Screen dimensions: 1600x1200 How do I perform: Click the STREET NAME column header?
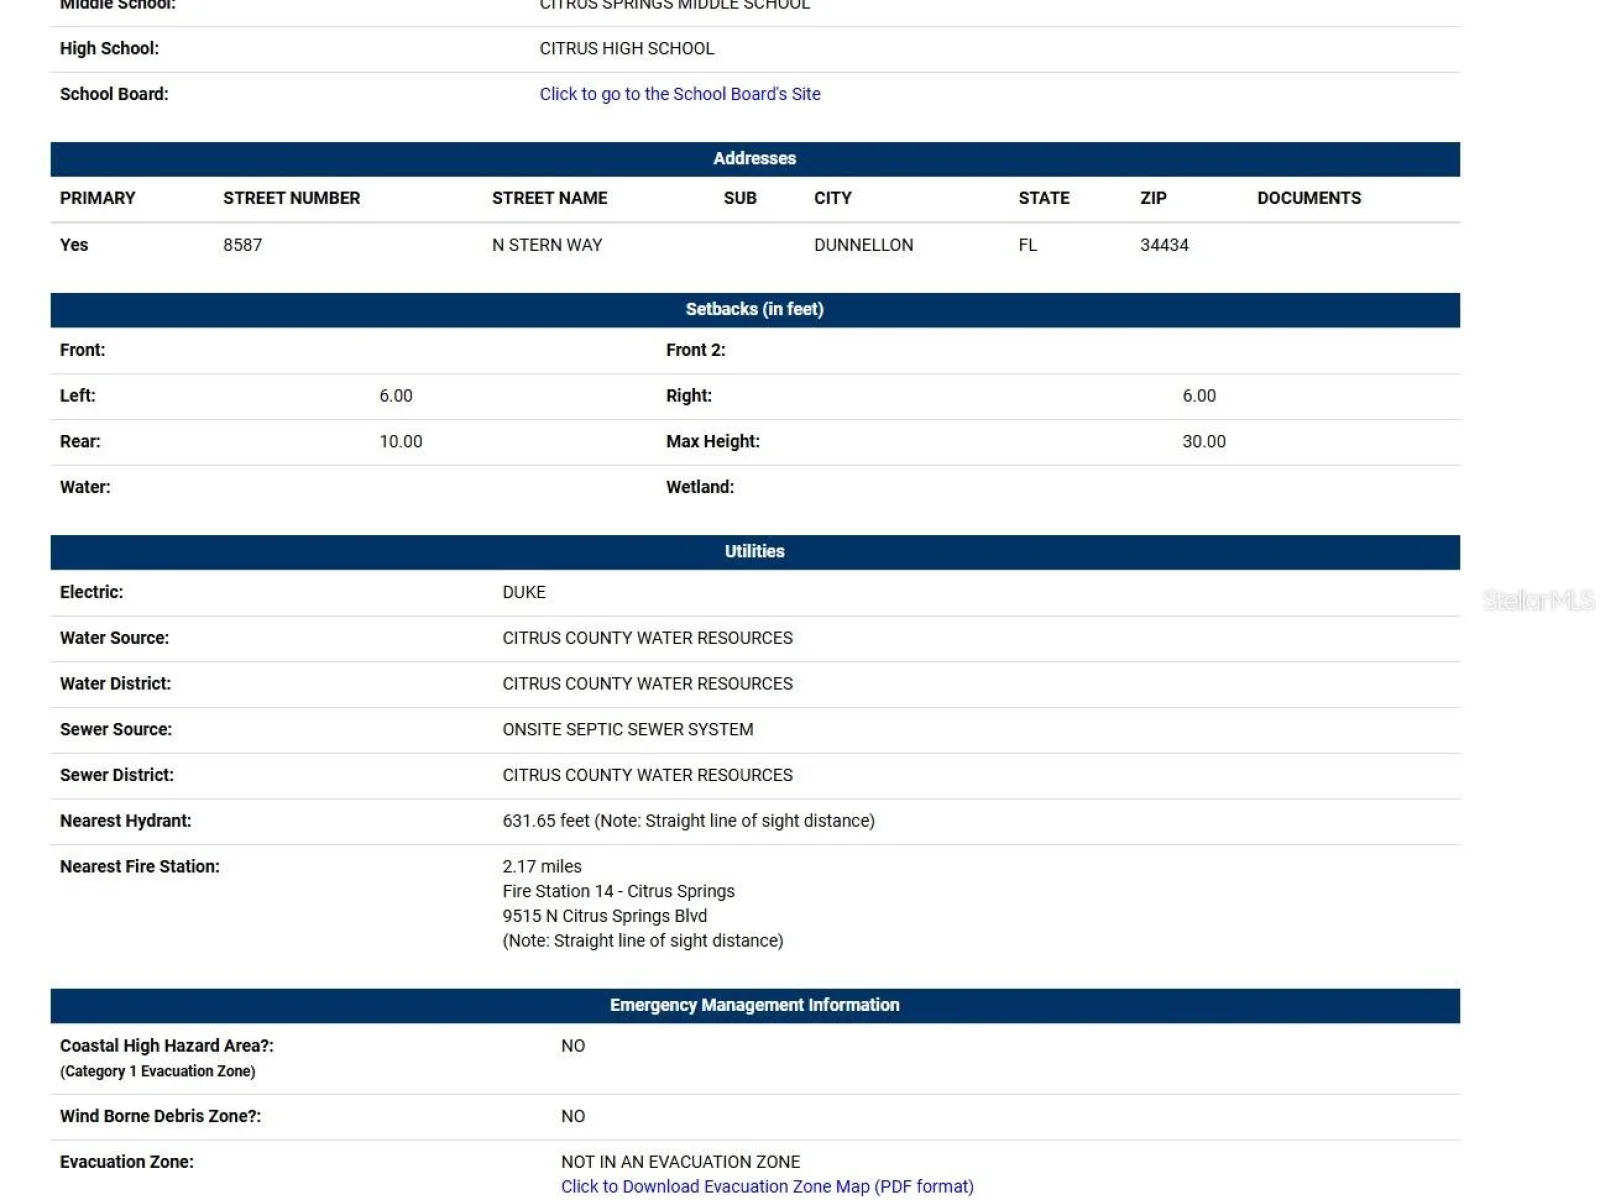(x=549, y=198)
